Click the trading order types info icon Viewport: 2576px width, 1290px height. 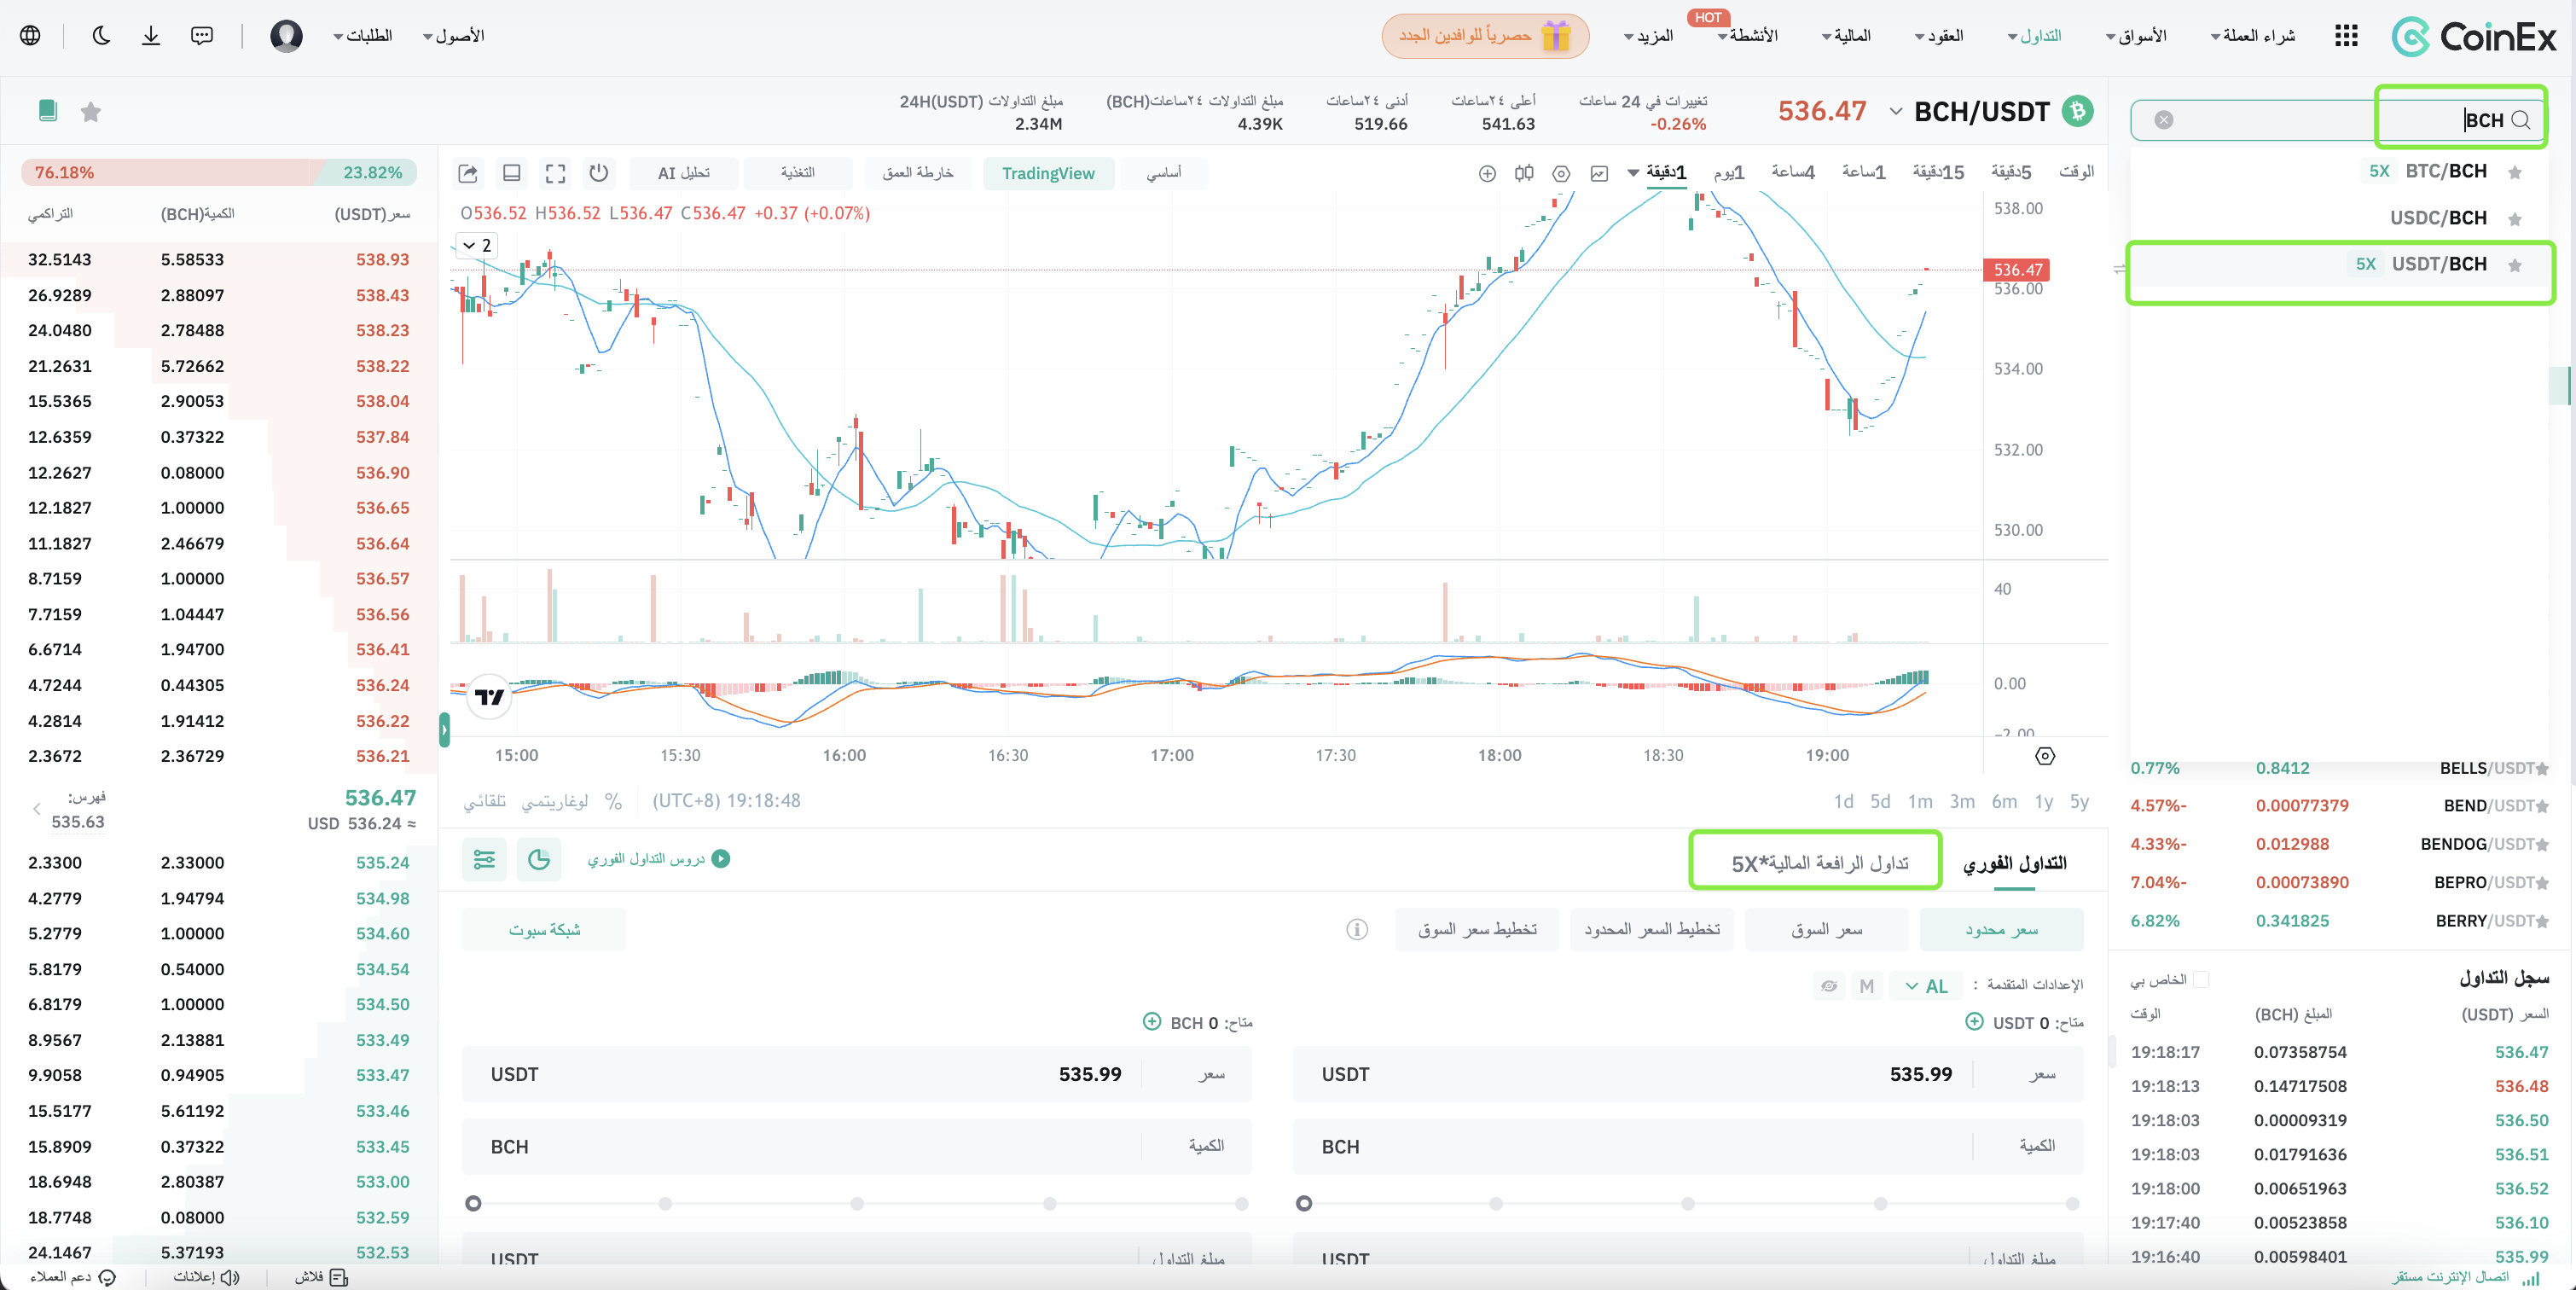tap(1357, 930)
